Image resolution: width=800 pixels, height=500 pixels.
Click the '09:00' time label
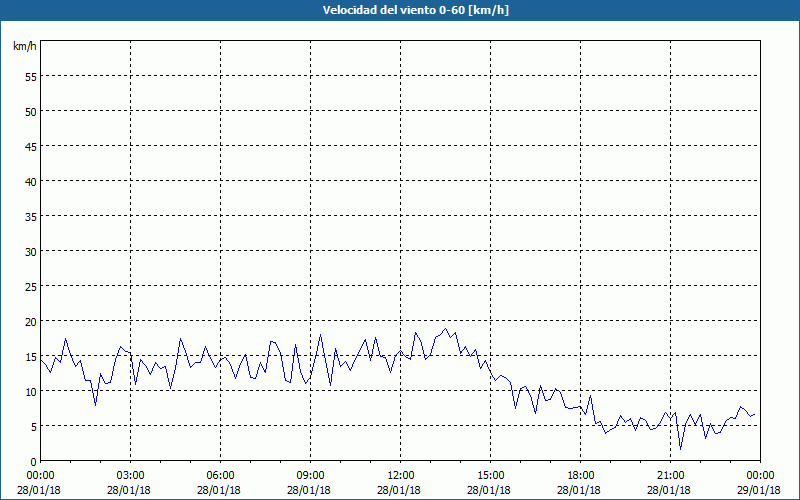coord(310,476)
